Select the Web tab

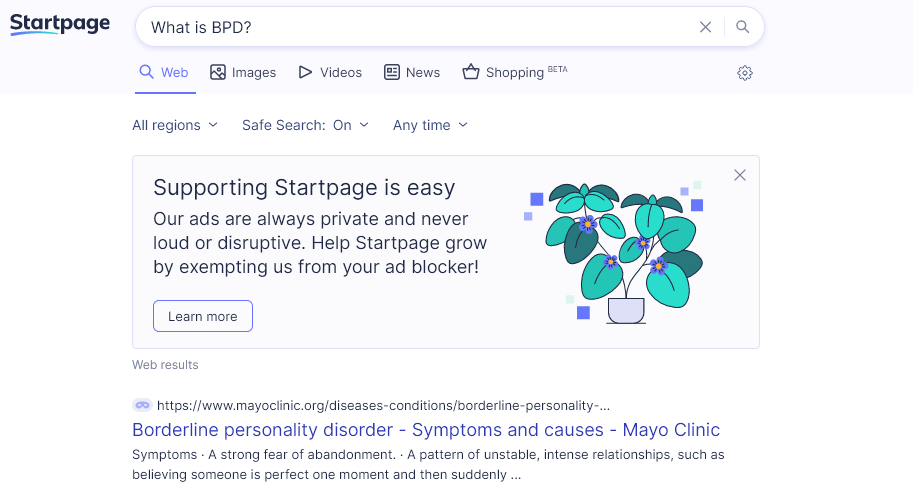[x=164, y=72]
